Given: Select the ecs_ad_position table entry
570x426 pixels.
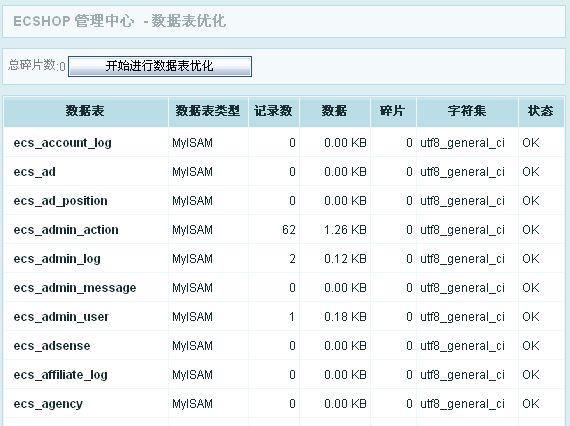Looking at the screenshot, I should (x=60, y=201).
